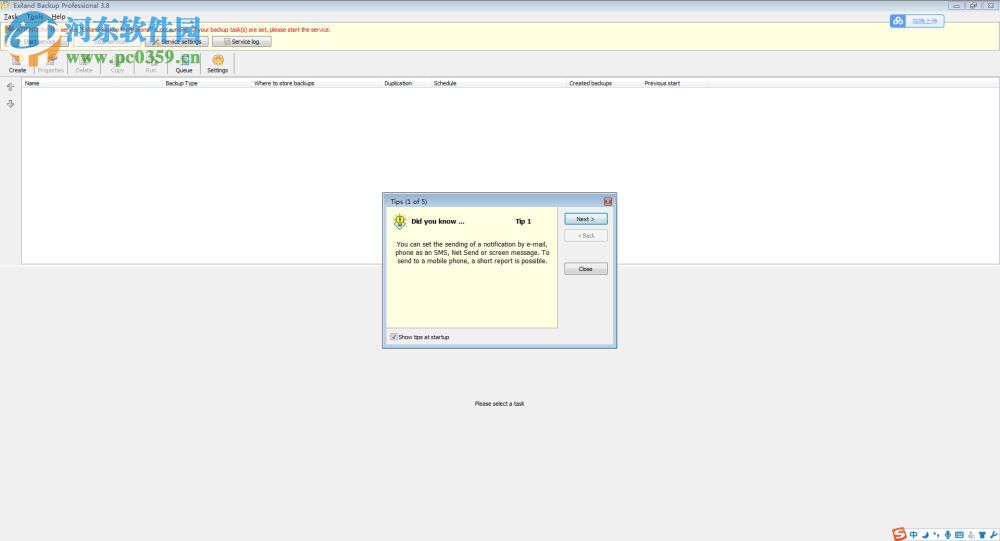Click the Create task toolbar icon
Screen dimensions: 1000x541
[x=17, y=63]
